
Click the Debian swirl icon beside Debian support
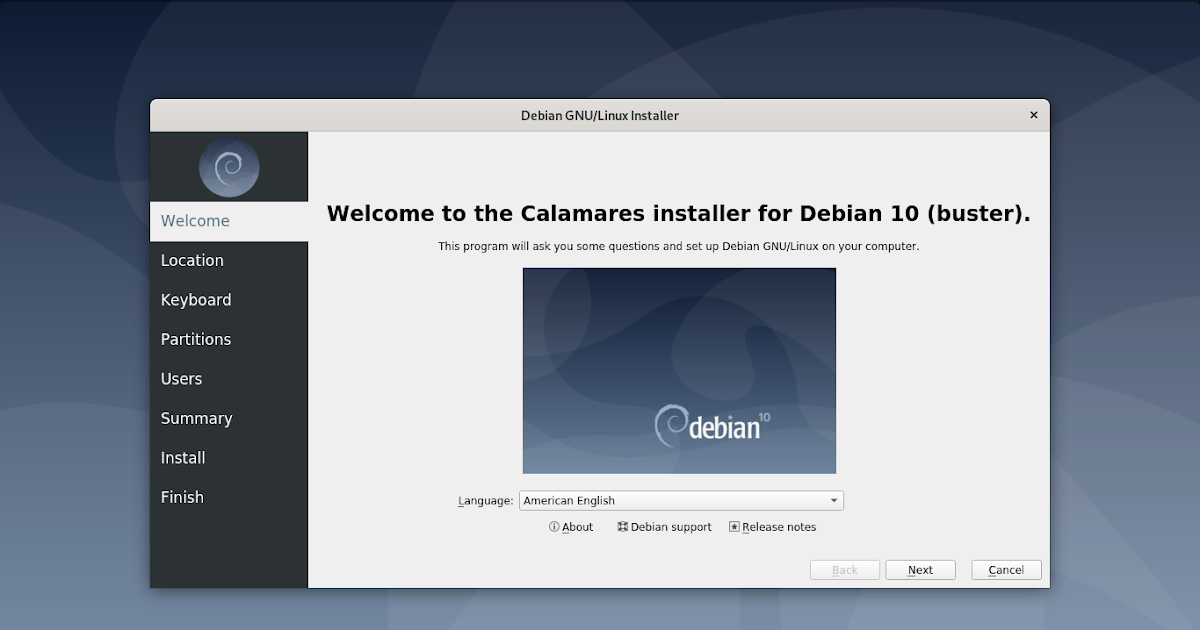tap(621, 526)
